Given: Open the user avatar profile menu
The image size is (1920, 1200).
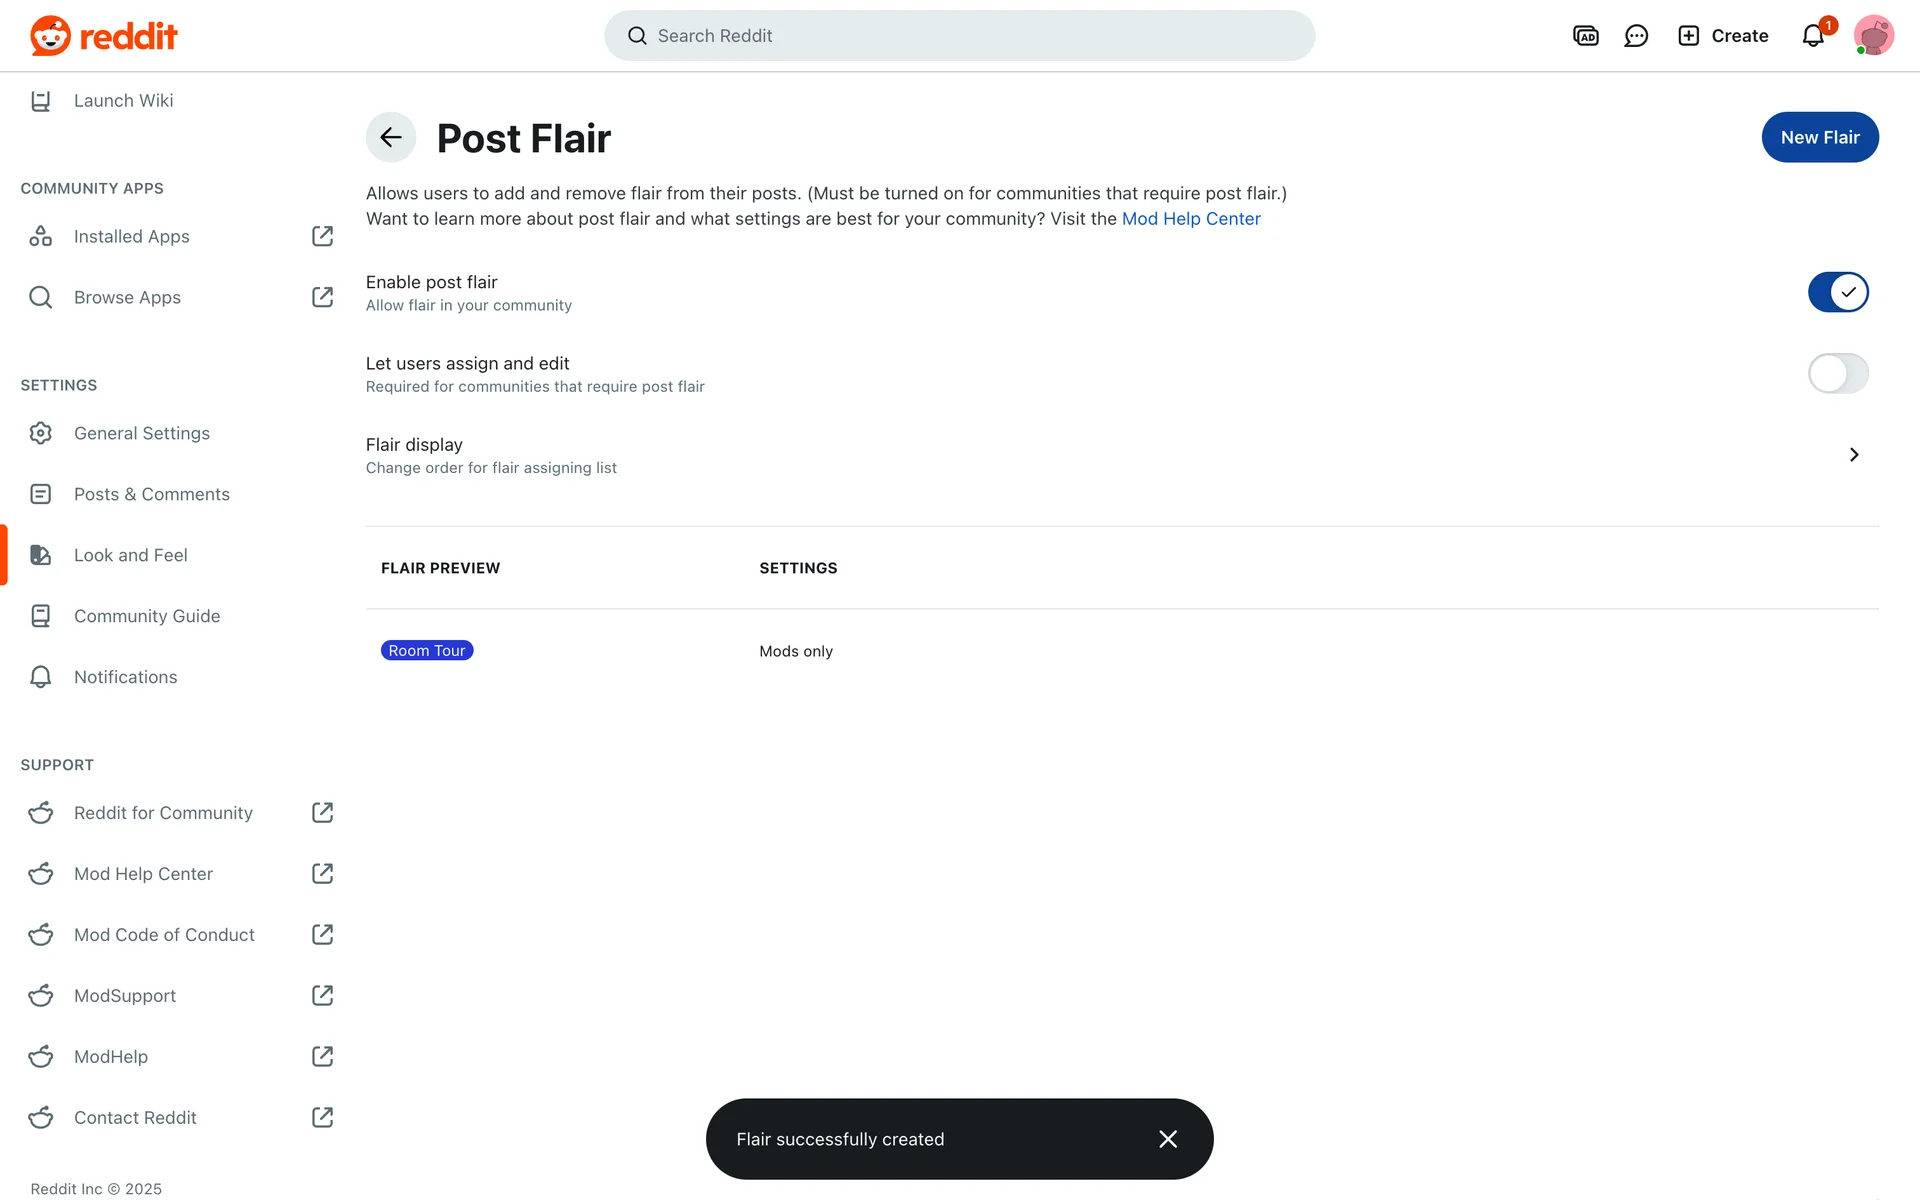Looking at the screenshot, I should [1873, 36].
